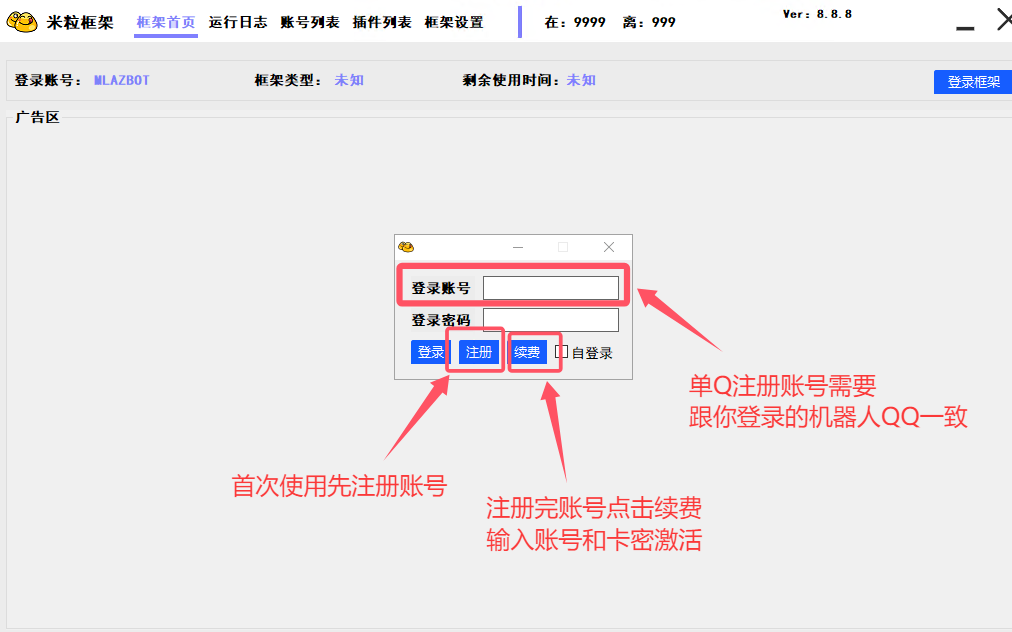Click the 登录框架 button at top right
Viewport: 1012px width, 632px height.
[x=972, y=82]
